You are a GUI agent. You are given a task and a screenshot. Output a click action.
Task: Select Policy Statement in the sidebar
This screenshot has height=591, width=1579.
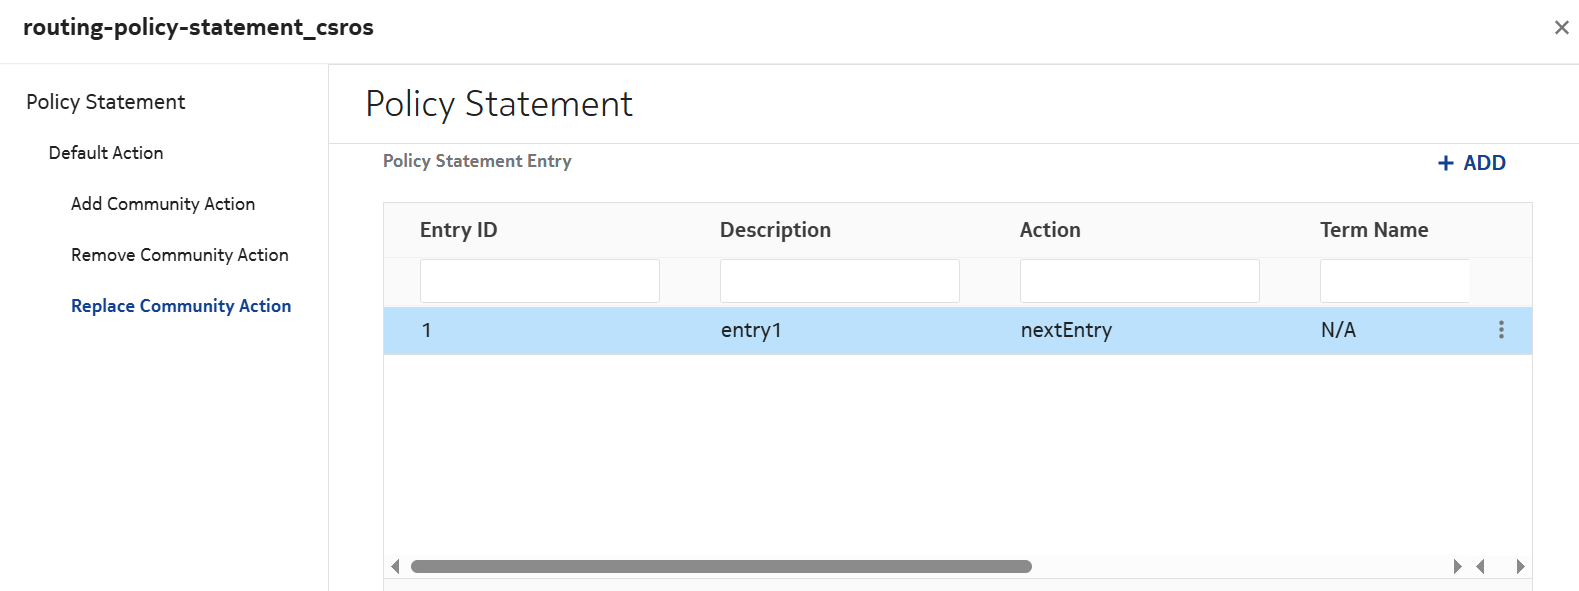click(105, 102)
